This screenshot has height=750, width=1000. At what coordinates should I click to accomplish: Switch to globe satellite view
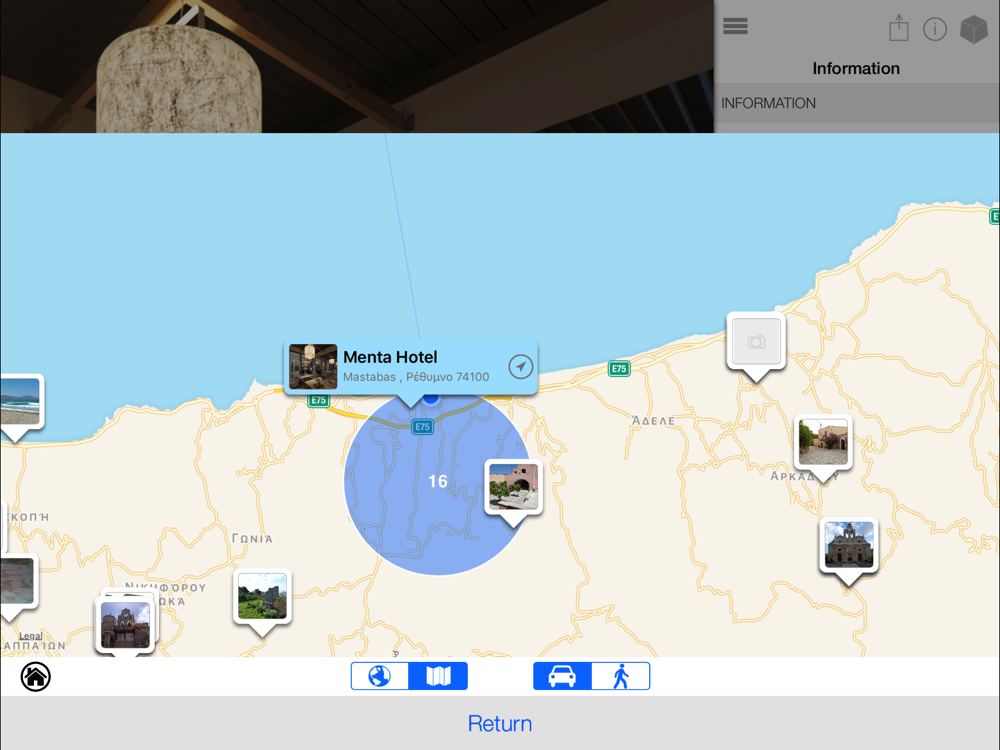tap(380, 676)
